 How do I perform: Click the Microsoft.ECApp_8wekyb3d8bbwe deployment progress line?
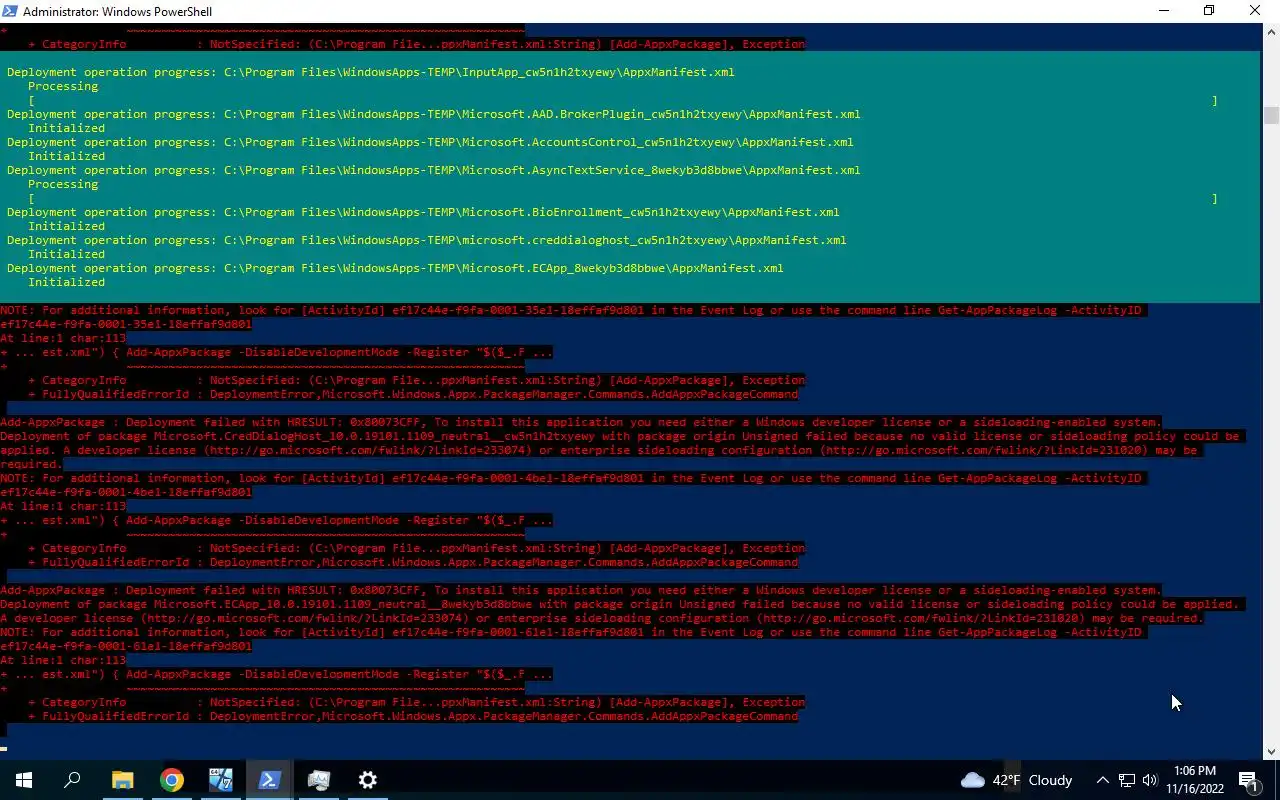point(395,268)
